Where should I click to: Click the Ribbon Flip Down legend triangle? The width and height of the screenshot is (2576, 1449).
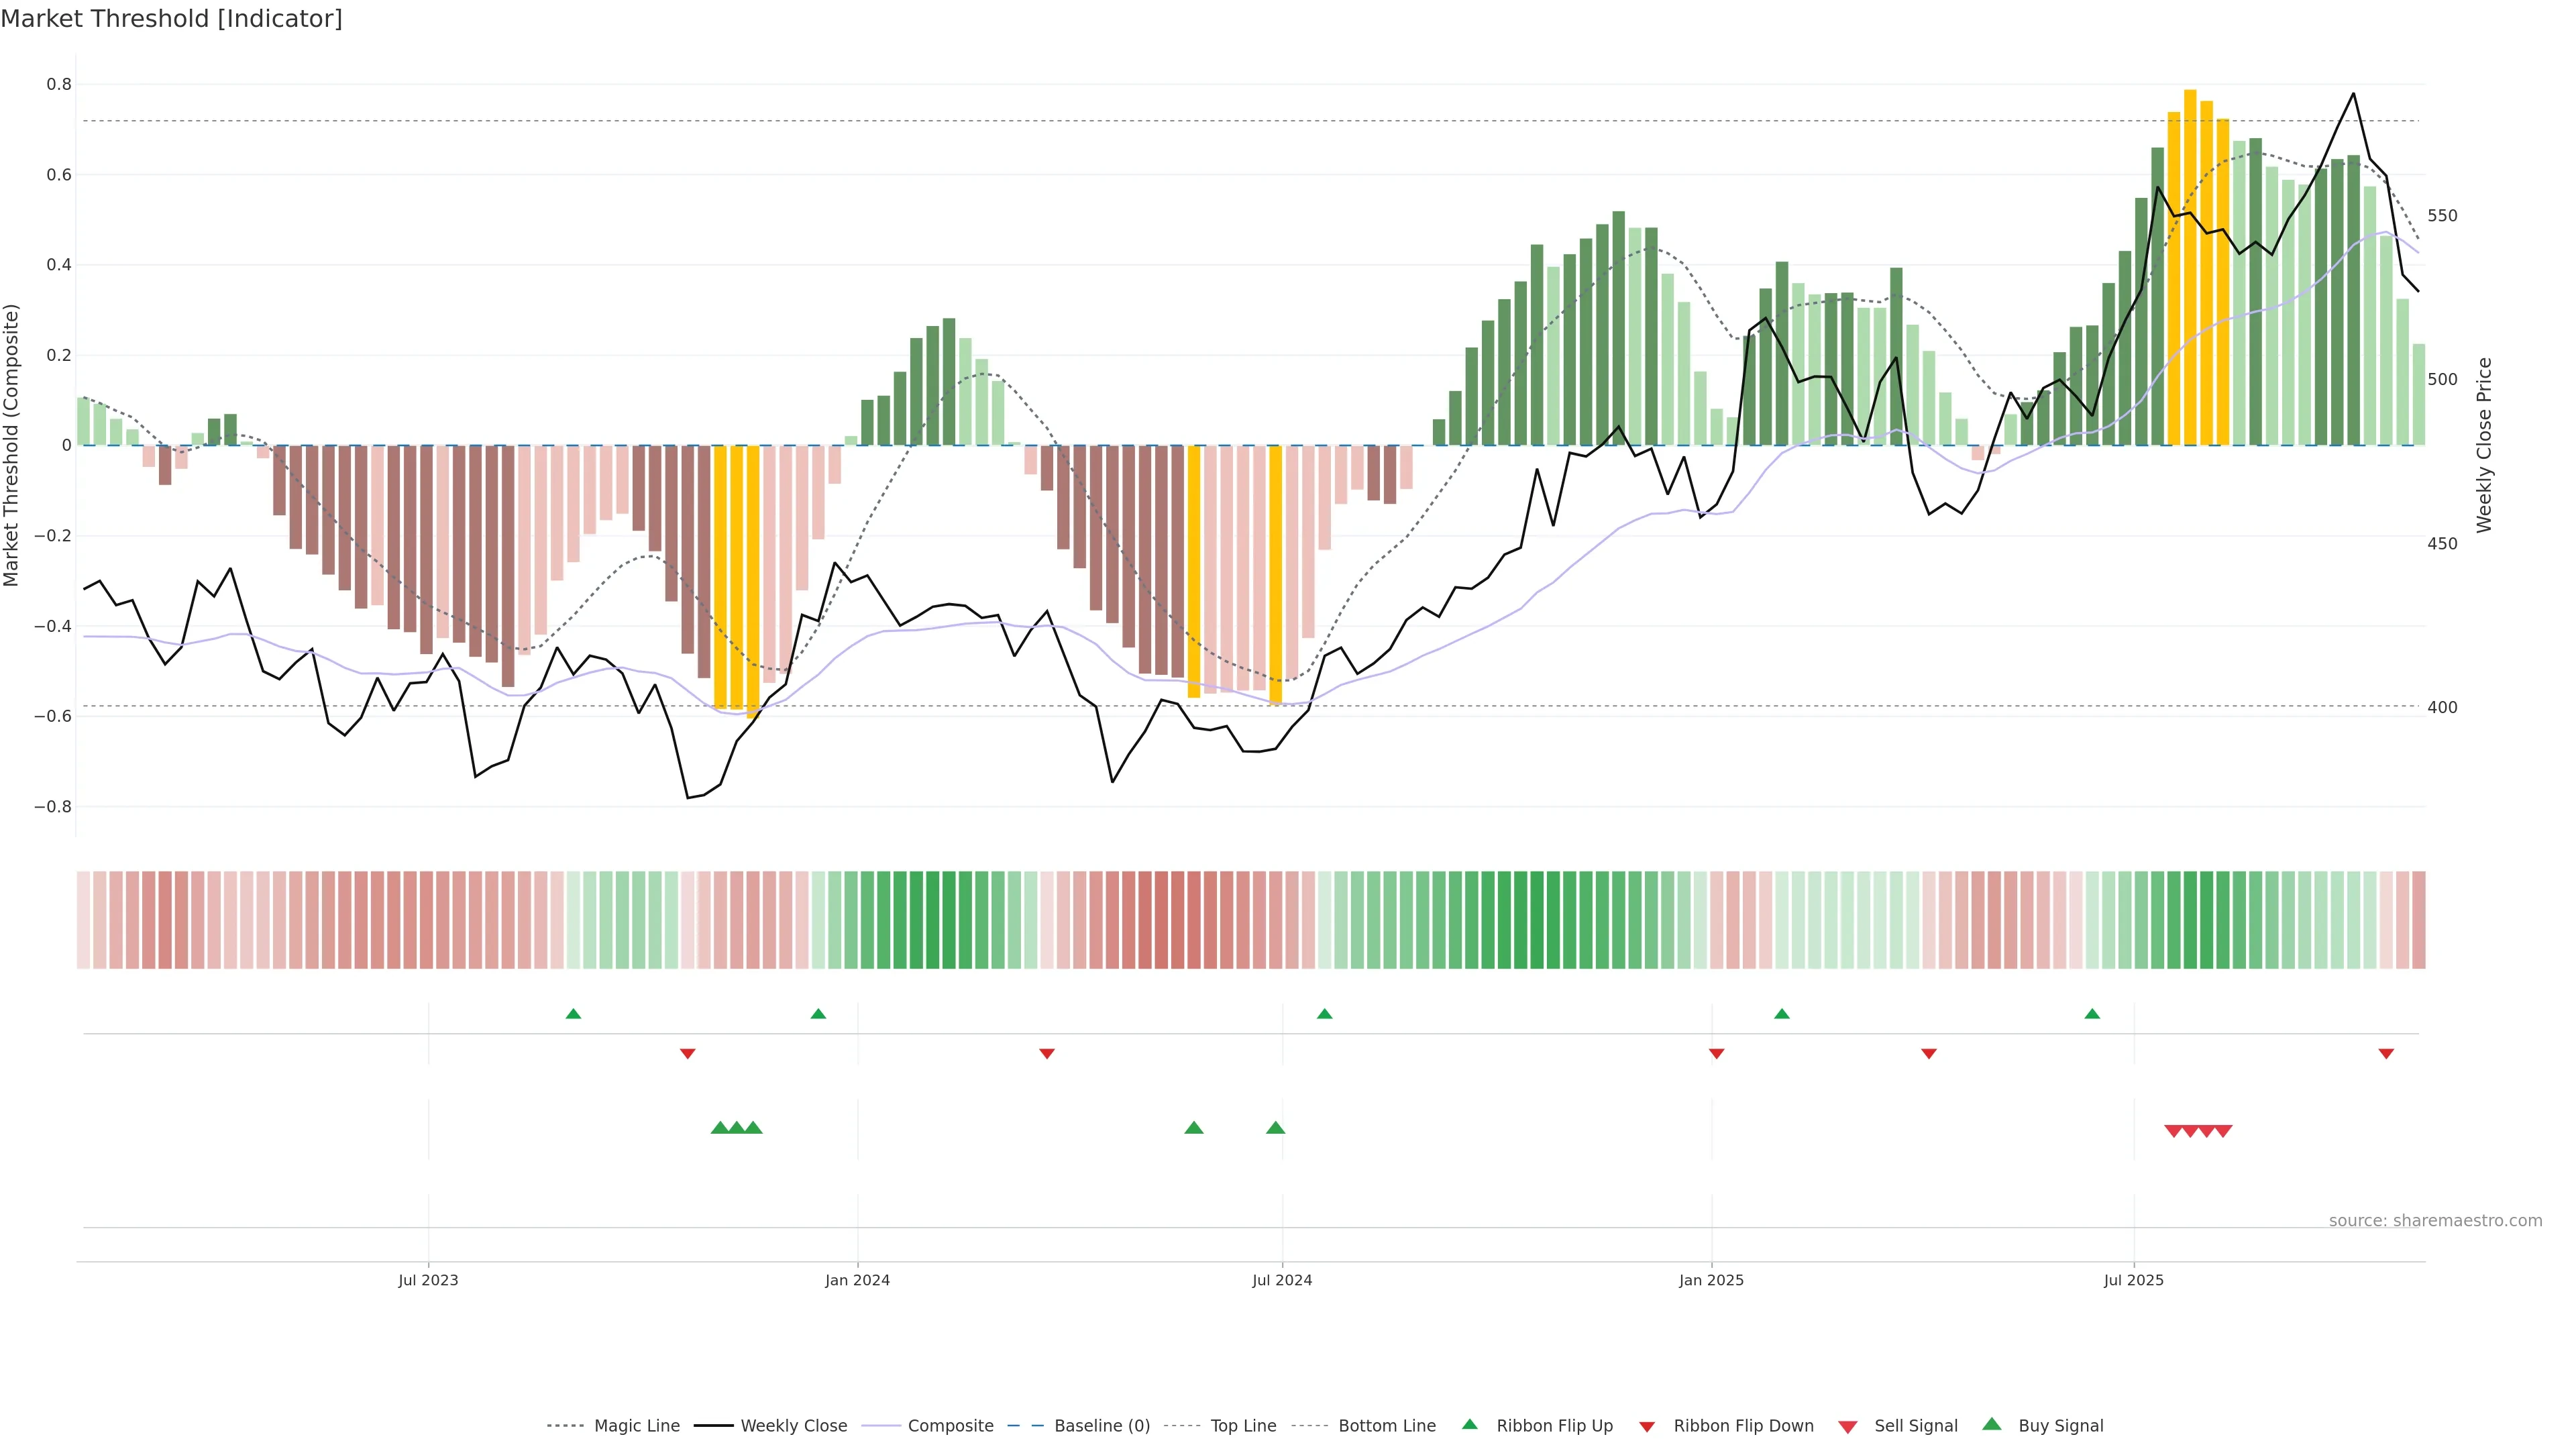[1647, 1426]
